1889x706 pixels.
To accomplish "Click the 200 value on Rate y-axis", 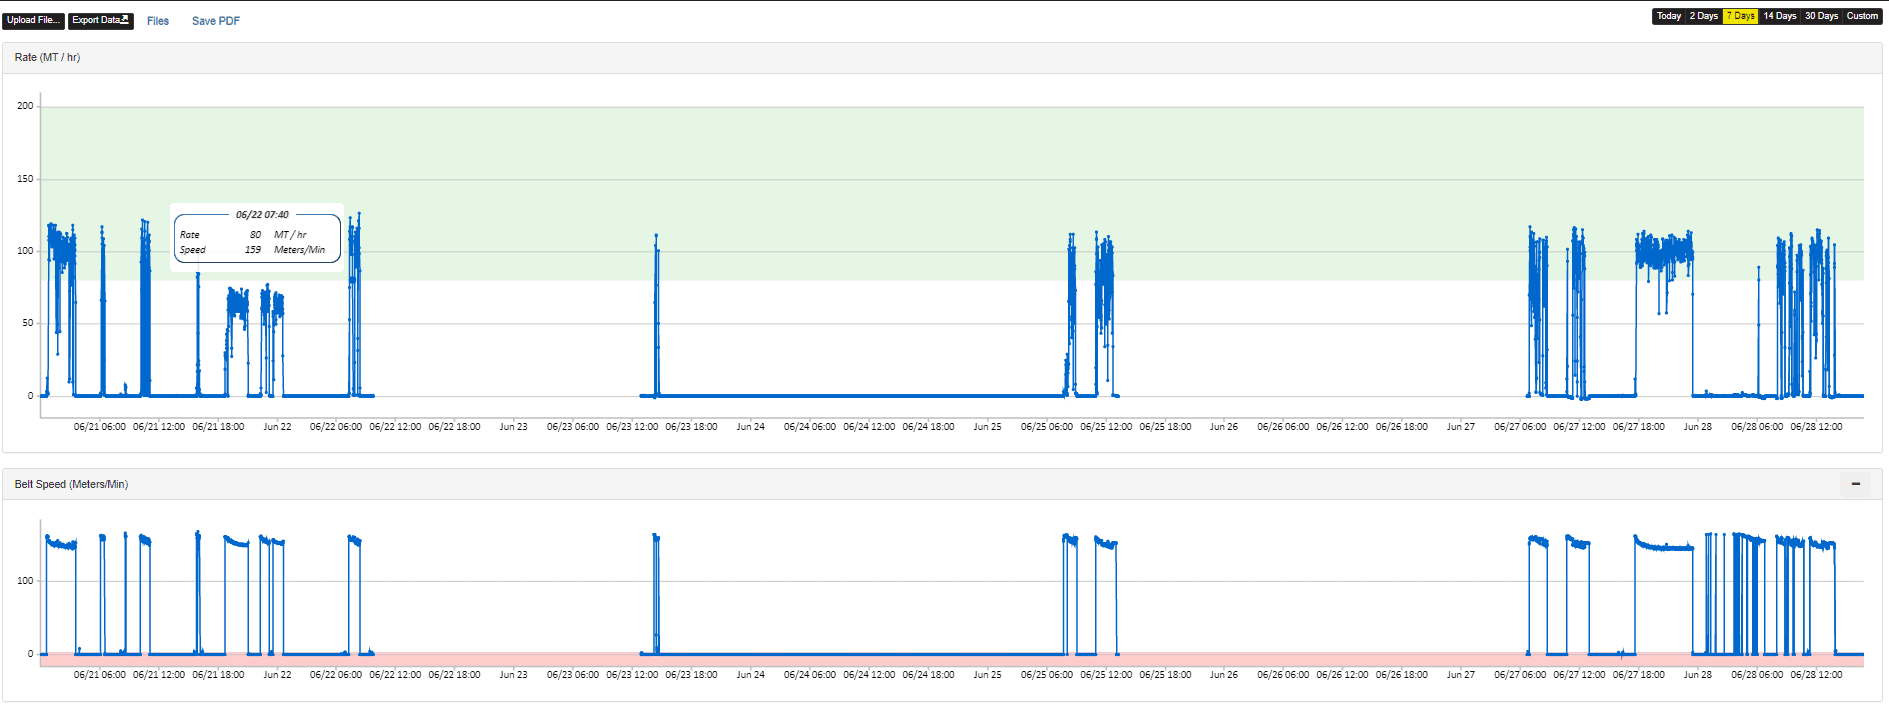I will pyautogui.click(x=25, y=106).
